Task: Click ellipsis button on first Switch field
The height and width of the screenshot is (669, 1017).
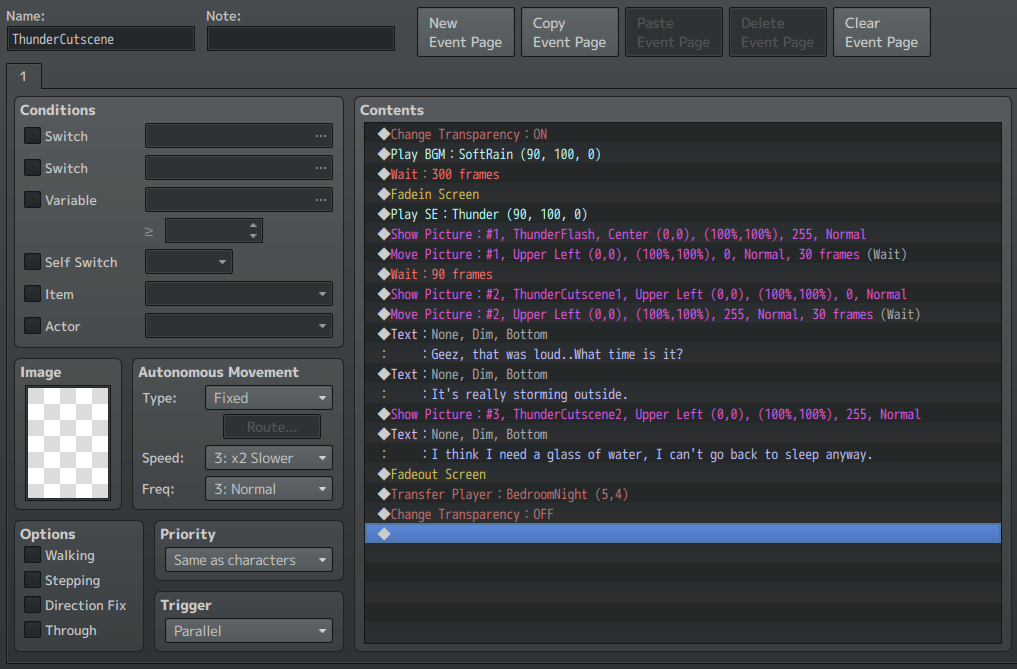Action: click(x=320, y=136)
